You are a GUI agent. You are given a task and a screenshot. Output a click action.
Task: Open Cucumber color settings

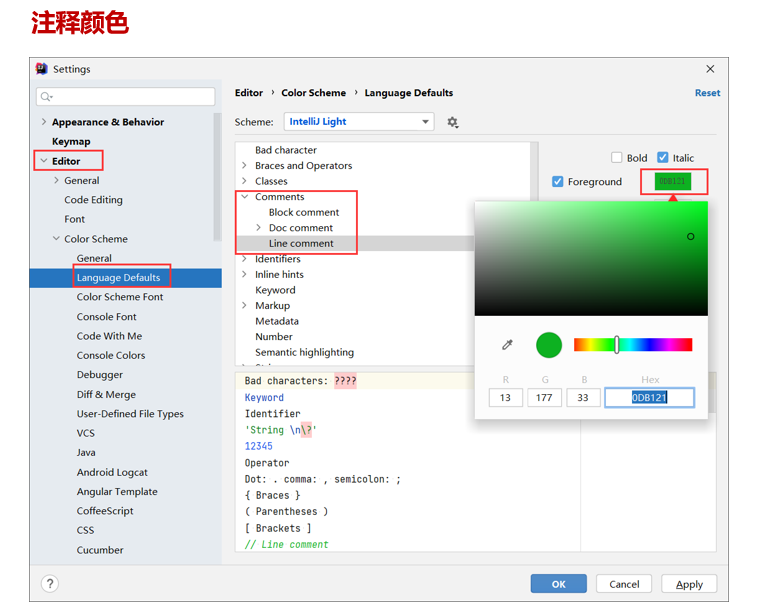click(x=100, y=550)
